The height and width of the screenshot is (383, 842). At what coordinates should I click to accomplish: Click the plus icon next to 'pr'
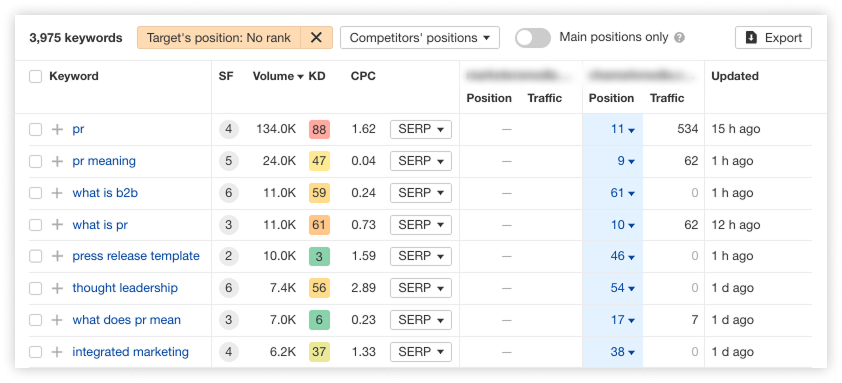57,129
